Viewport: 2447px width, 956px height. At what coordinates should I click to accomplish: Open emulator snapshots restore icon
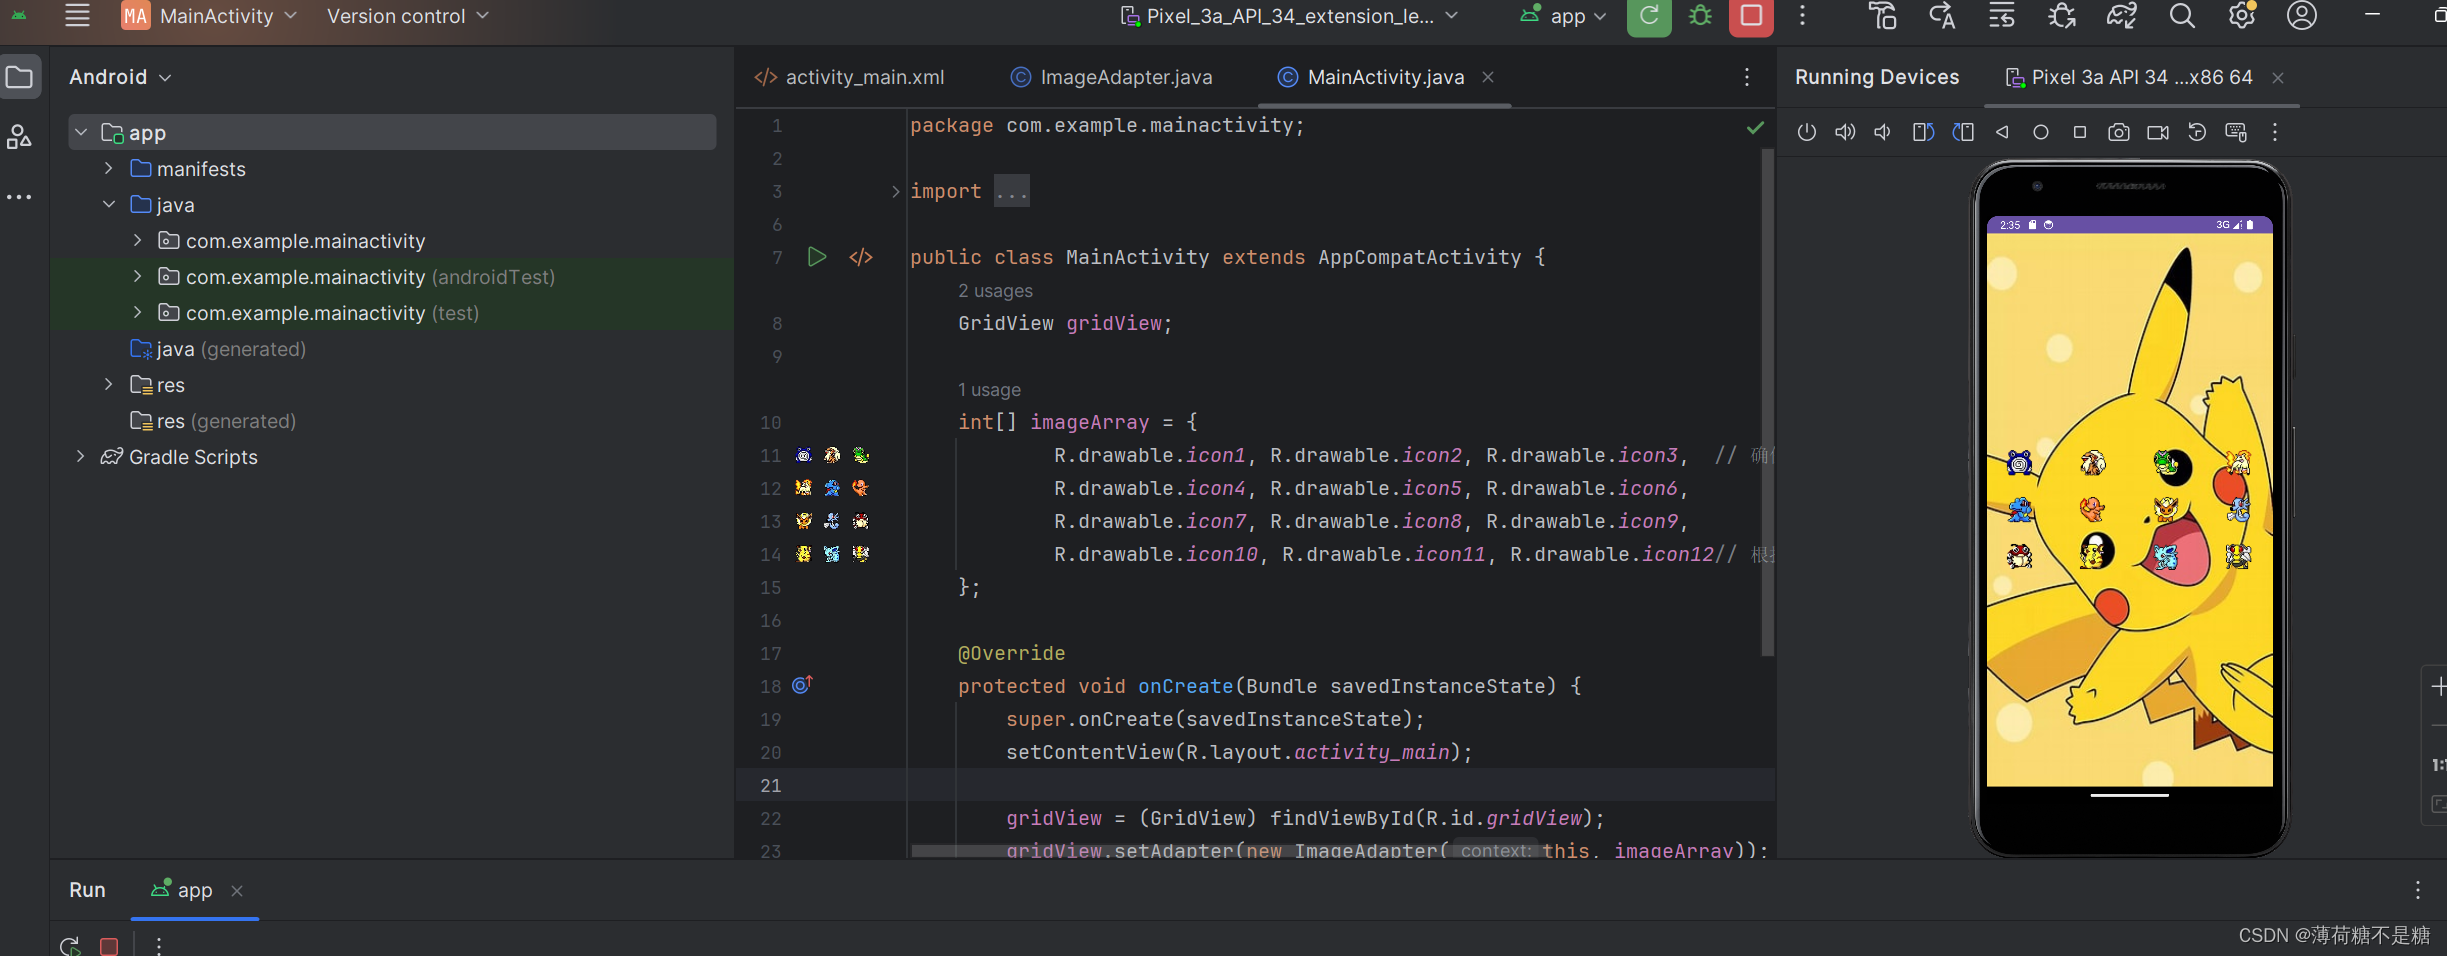2197,132
